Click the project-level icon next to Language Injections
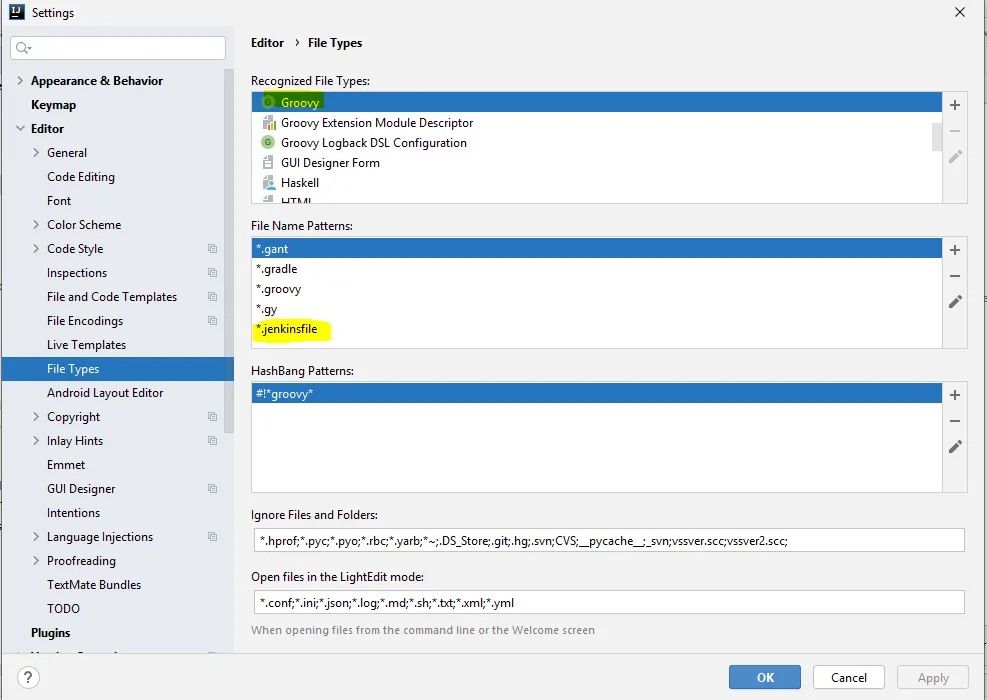 pos(213,536)
